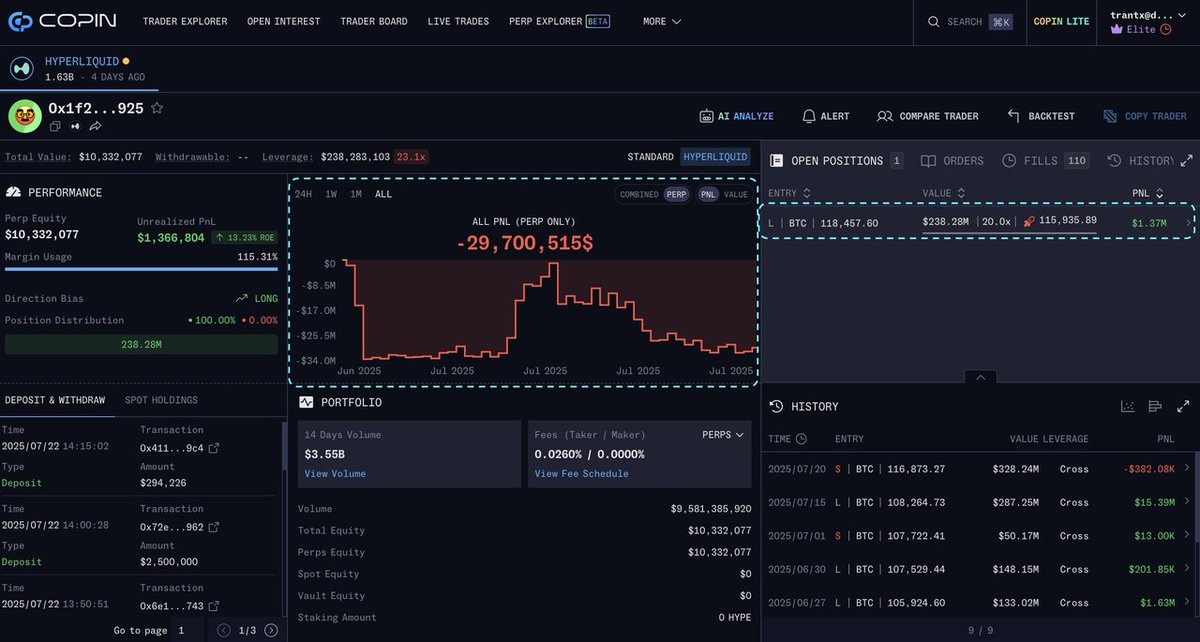Expand the BTC 118,457.60 position chevron
This screenshot has height=642, width=1200.
(1188, 222)
